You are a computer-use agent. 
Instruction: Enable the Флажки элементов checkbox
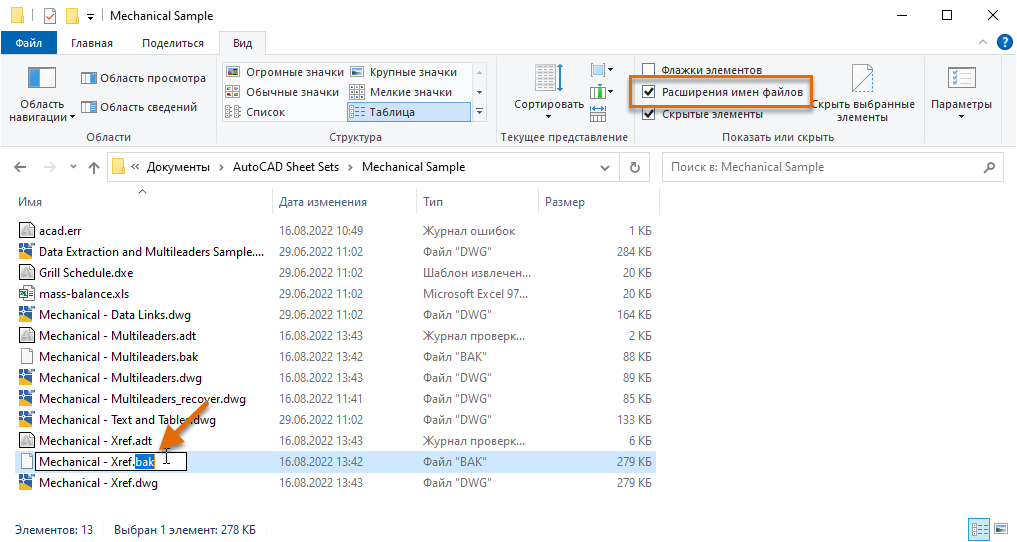click(x=649, y=69)
